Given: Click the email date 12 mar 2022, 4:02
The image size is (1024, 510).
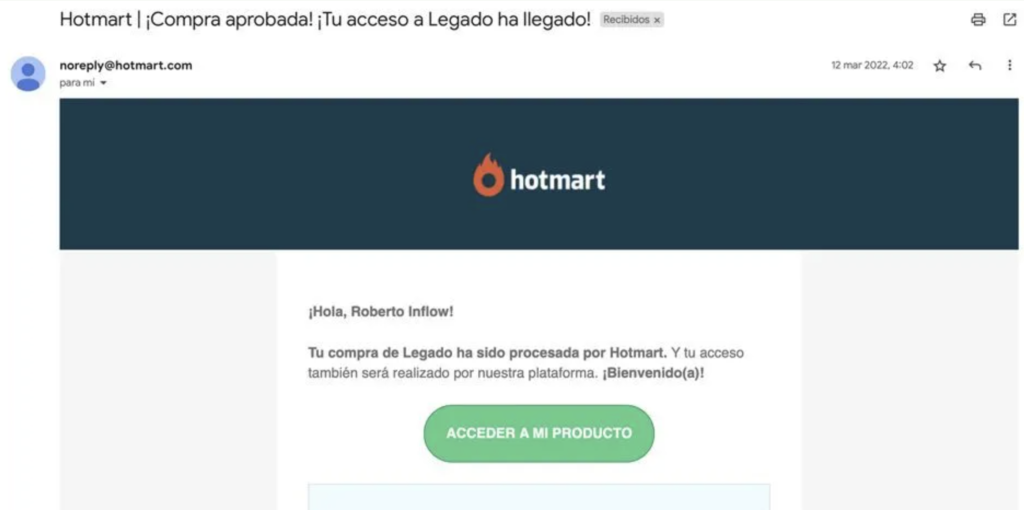Looking at the screenshot, I should coord(872,65).
